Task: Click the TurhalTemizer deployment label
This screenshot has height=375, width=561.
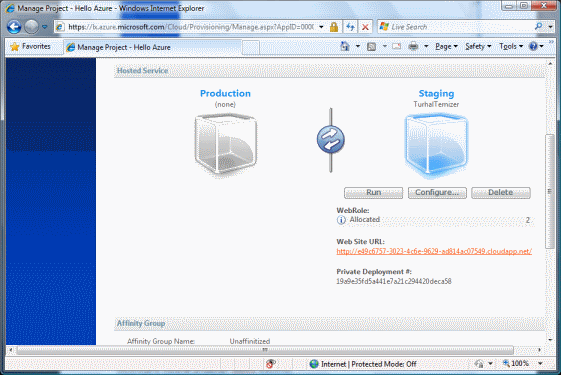Action: (436, 104)
